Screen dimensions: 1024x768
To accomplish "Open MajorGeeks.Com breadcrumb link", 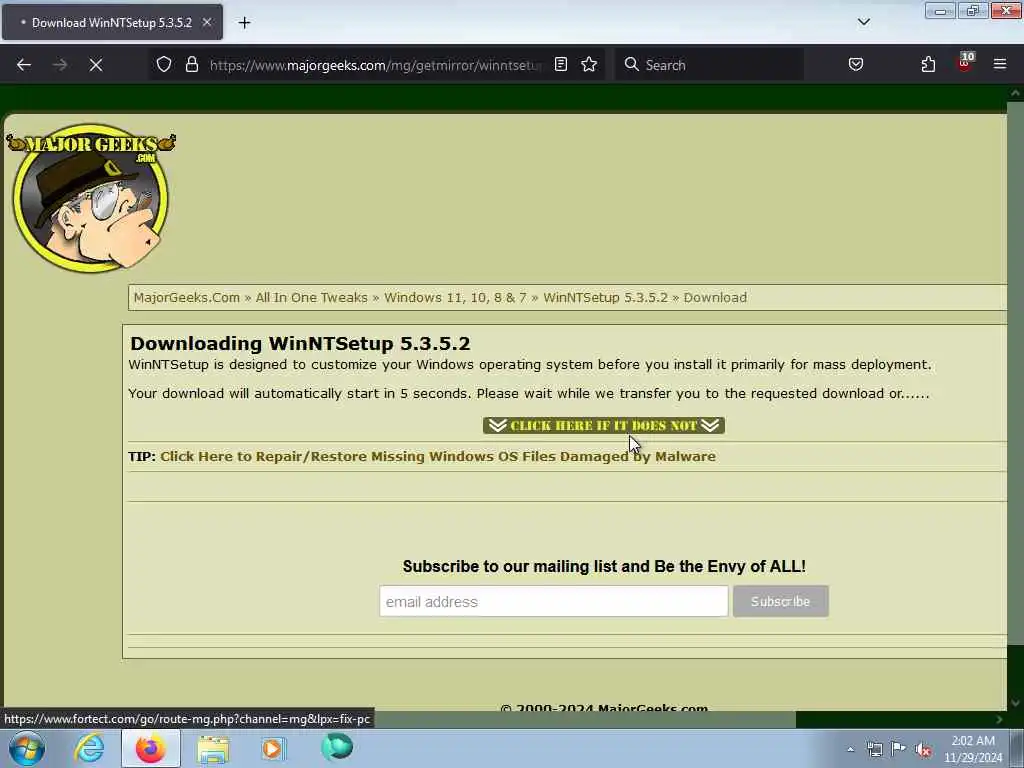I will point(187,298).
